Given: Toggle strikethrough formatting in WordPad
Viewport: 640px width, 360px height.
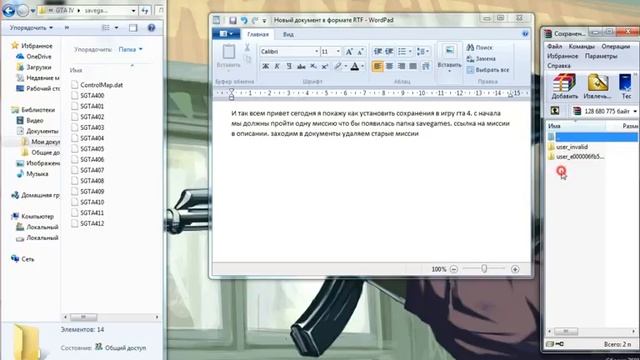Looking at the screenshot, I should 301,66.
